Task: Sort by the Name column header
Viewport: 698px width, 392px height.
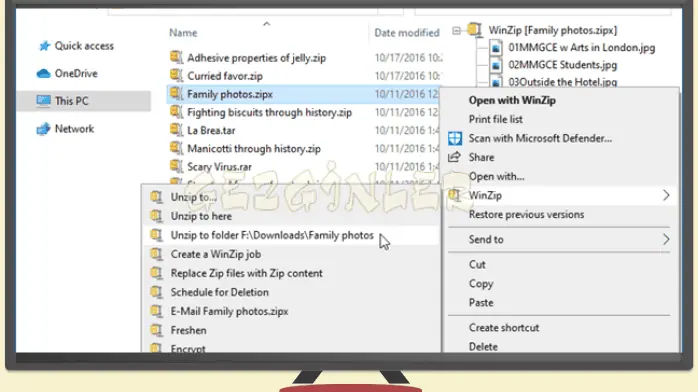Action: (183, 32)
